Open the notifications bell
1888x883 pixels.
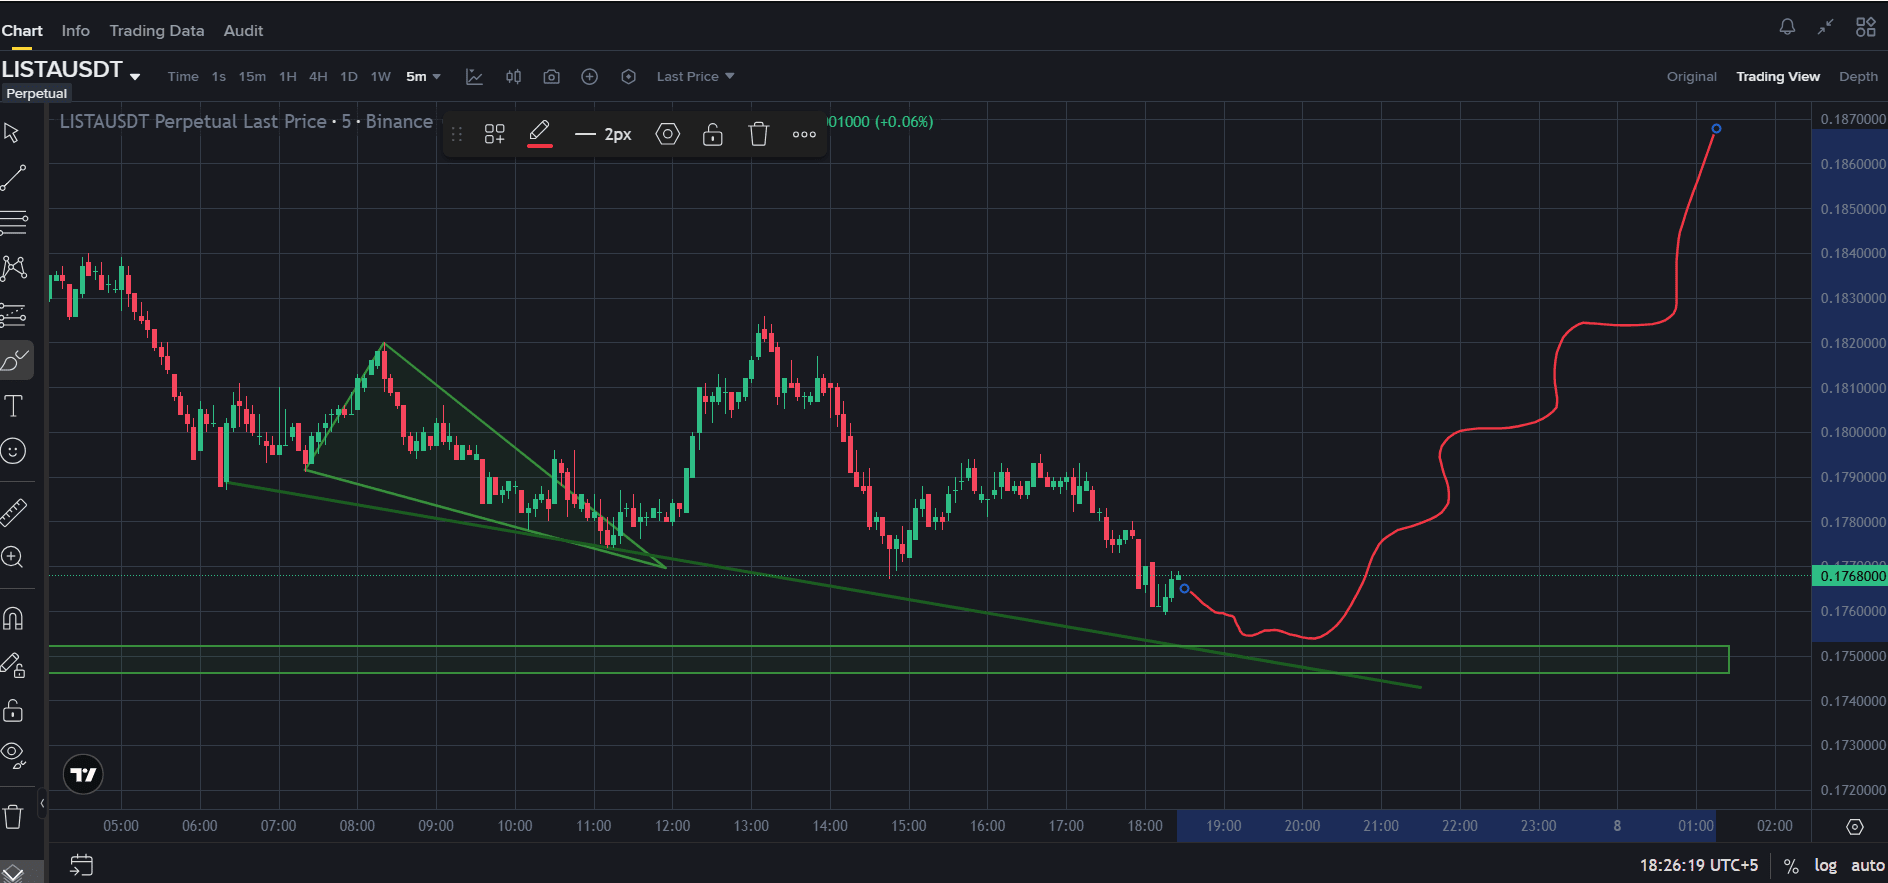1787,27
